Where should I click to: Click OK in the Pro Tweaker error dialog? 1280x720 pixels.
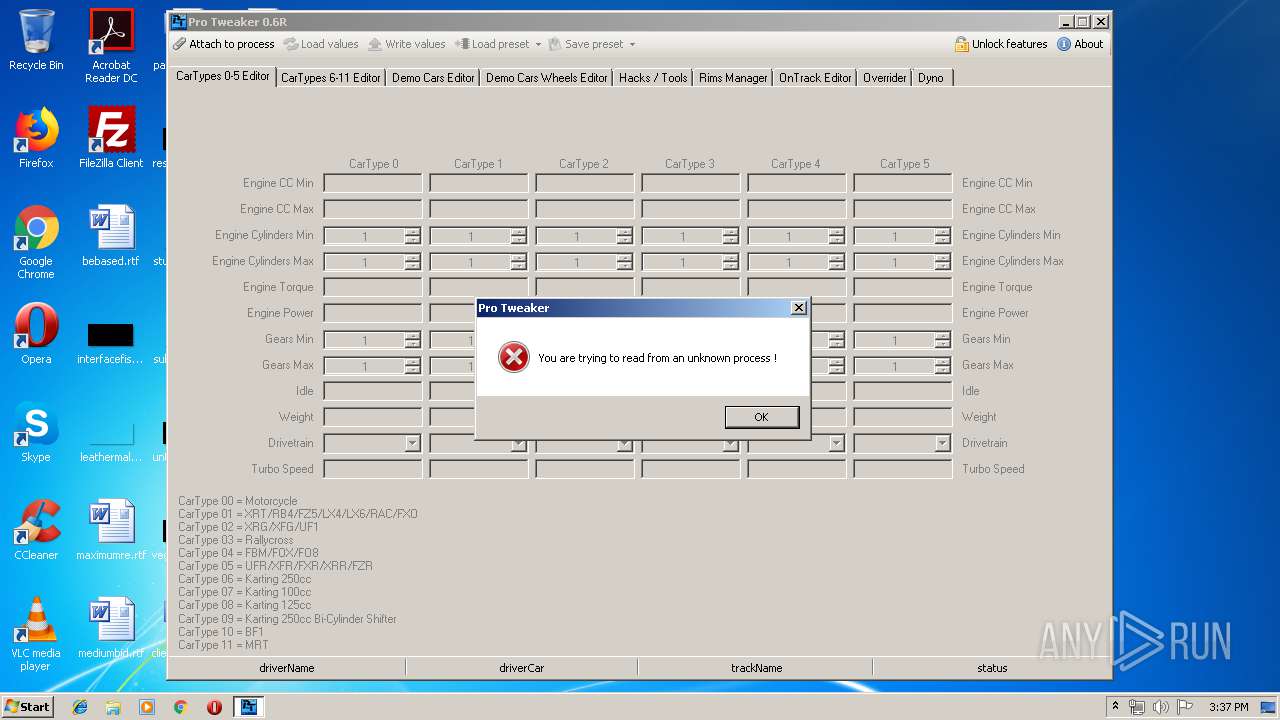(761, 417)
